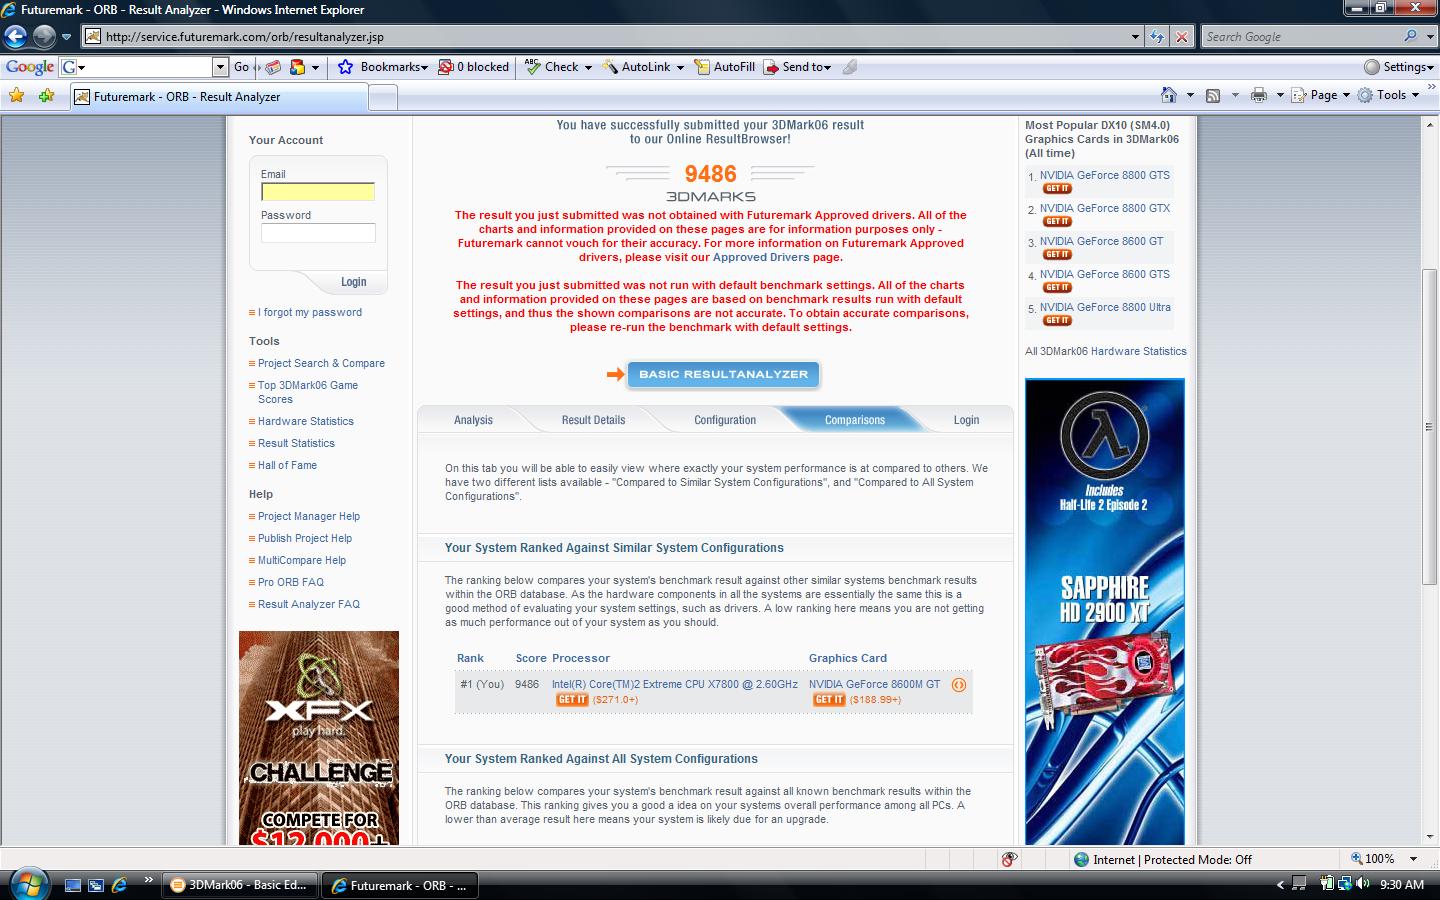
Task: Click the Email input field
Action: pos(318,192)
